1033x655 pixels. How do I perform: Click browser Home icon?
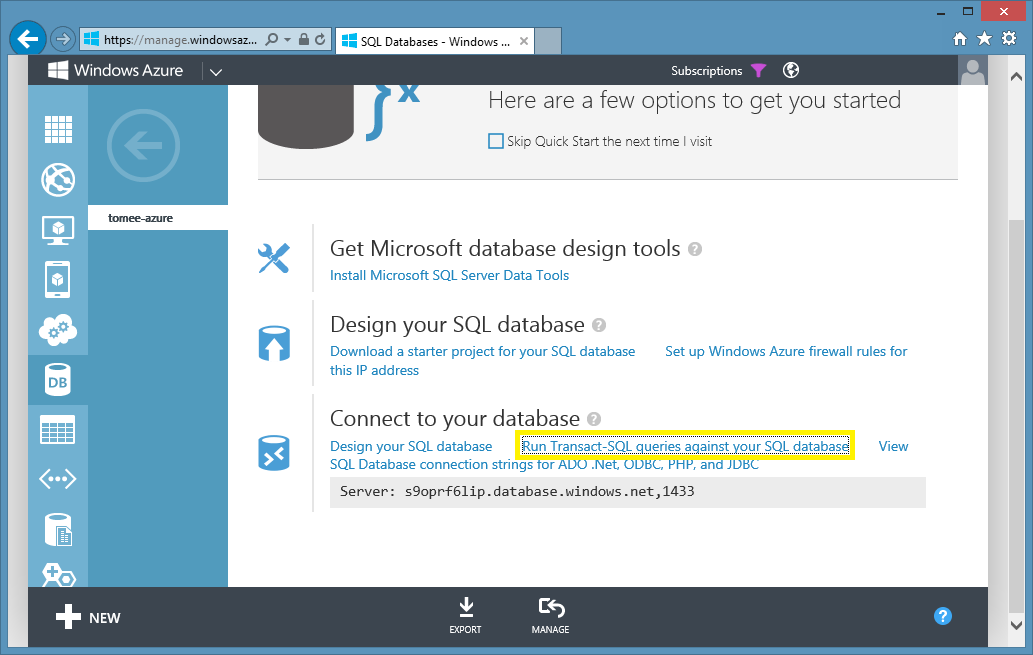(960, 39)
